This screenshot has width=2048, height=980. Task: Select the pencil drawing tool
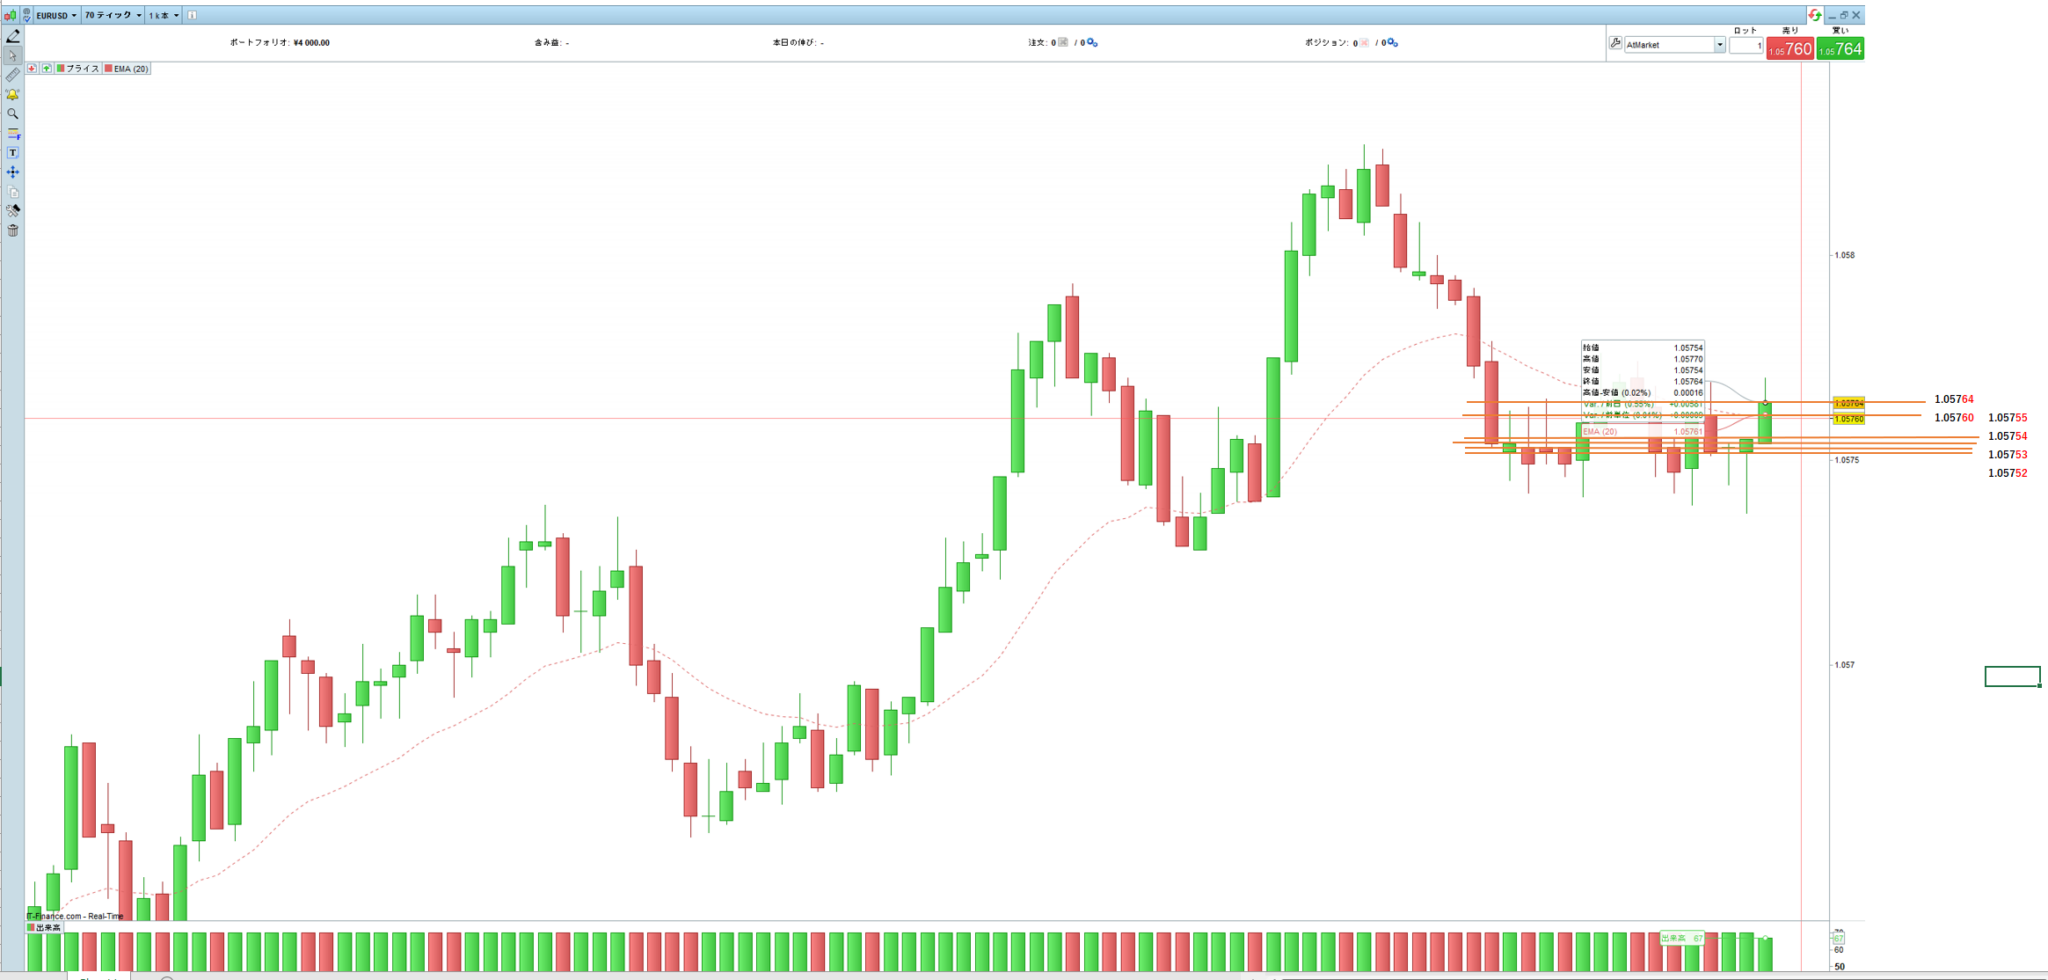point(13,36)
